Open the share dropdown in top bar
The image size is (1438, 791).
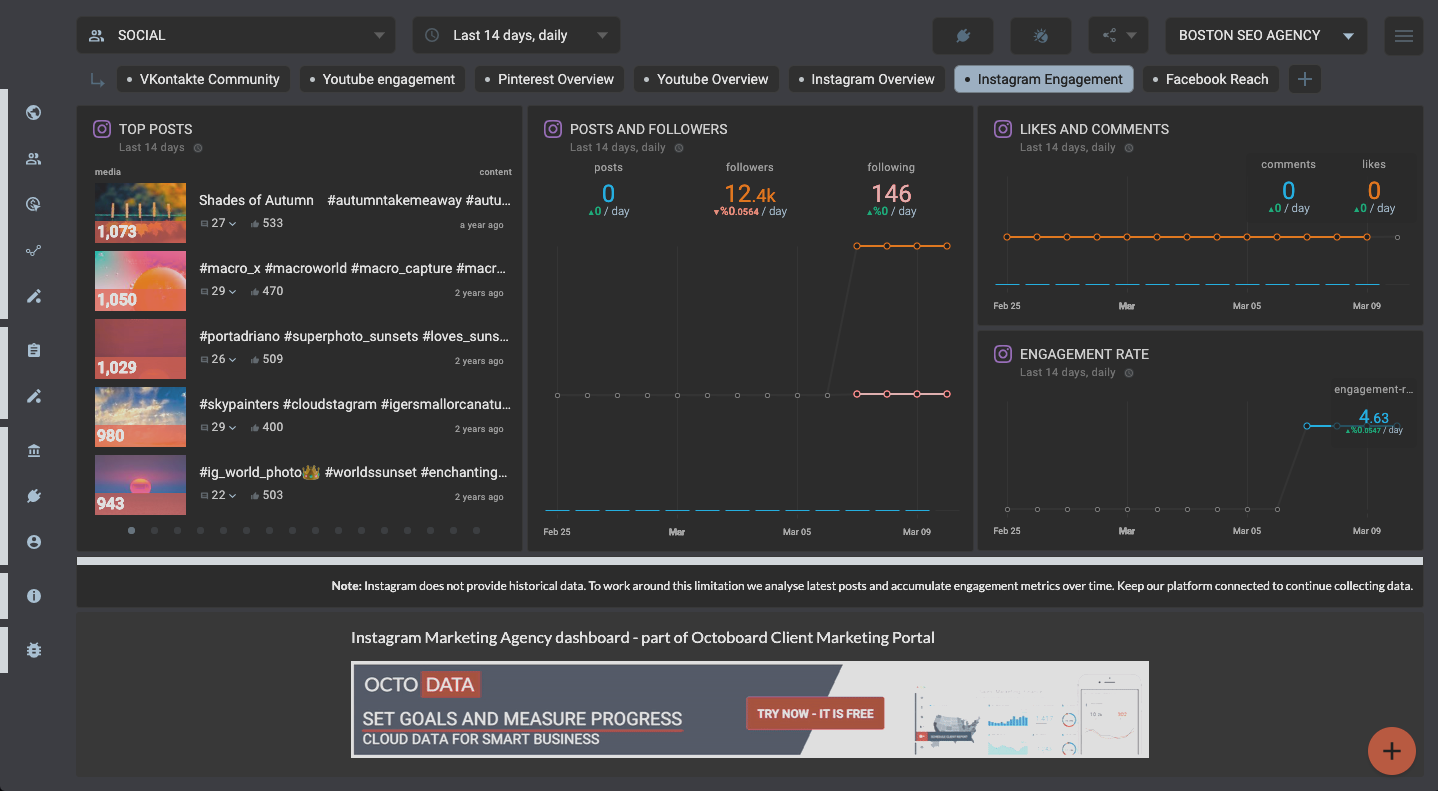click(x=1119, y=35)
